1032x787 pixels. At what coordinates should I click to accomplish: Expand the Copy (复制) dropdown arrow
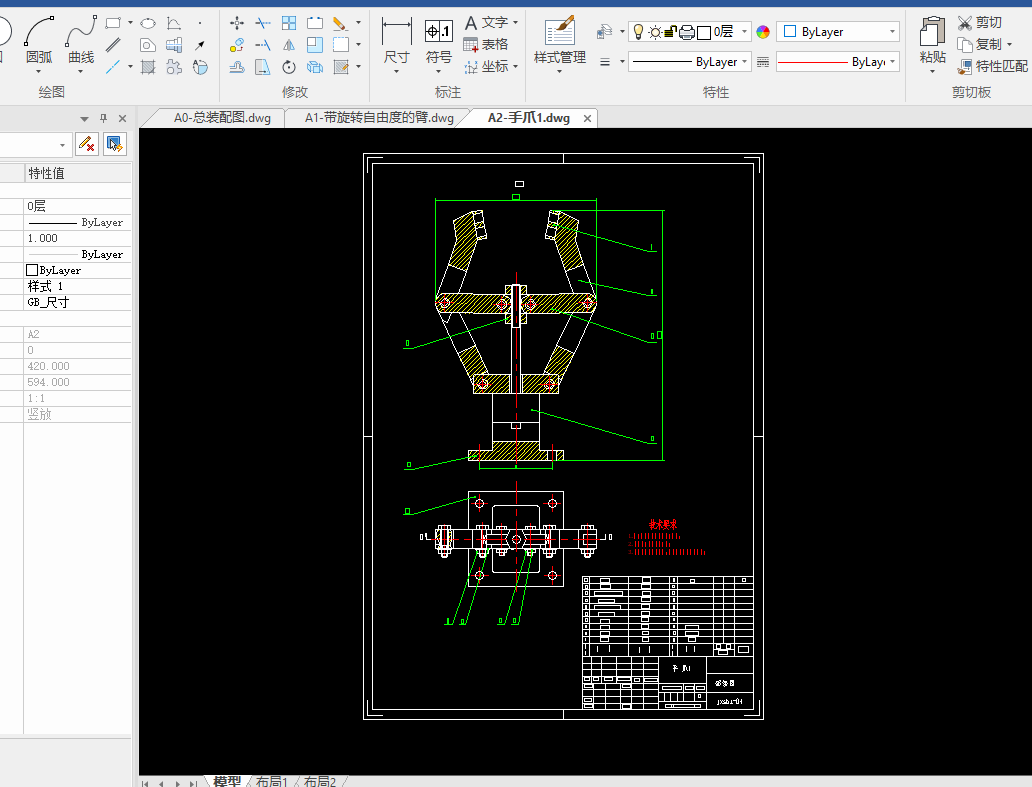(x=1009, y=45)
